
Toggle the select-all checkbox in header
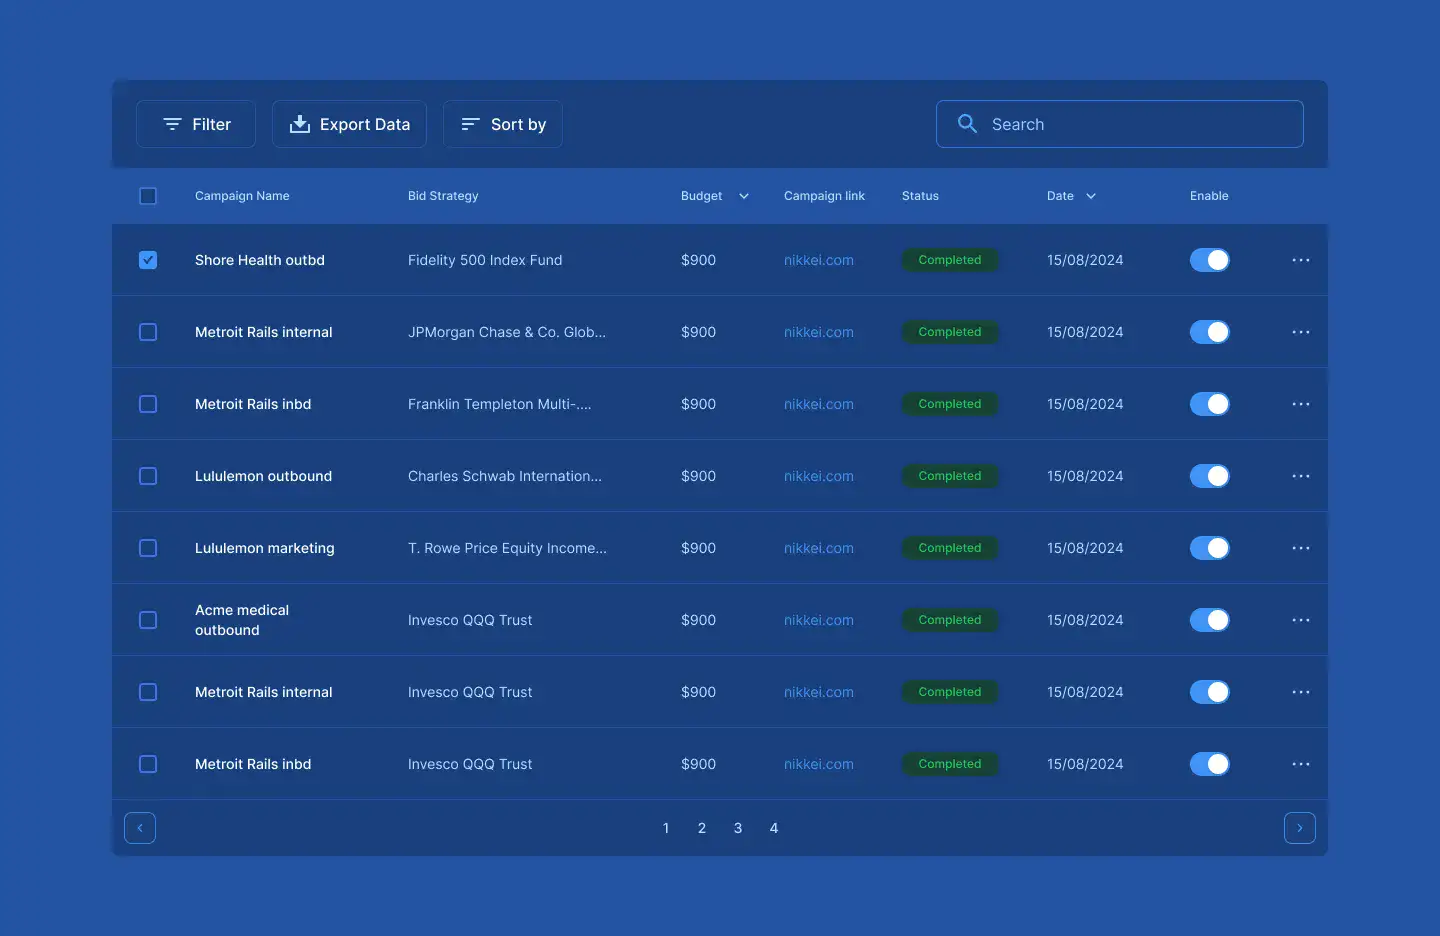pos(148,196)
